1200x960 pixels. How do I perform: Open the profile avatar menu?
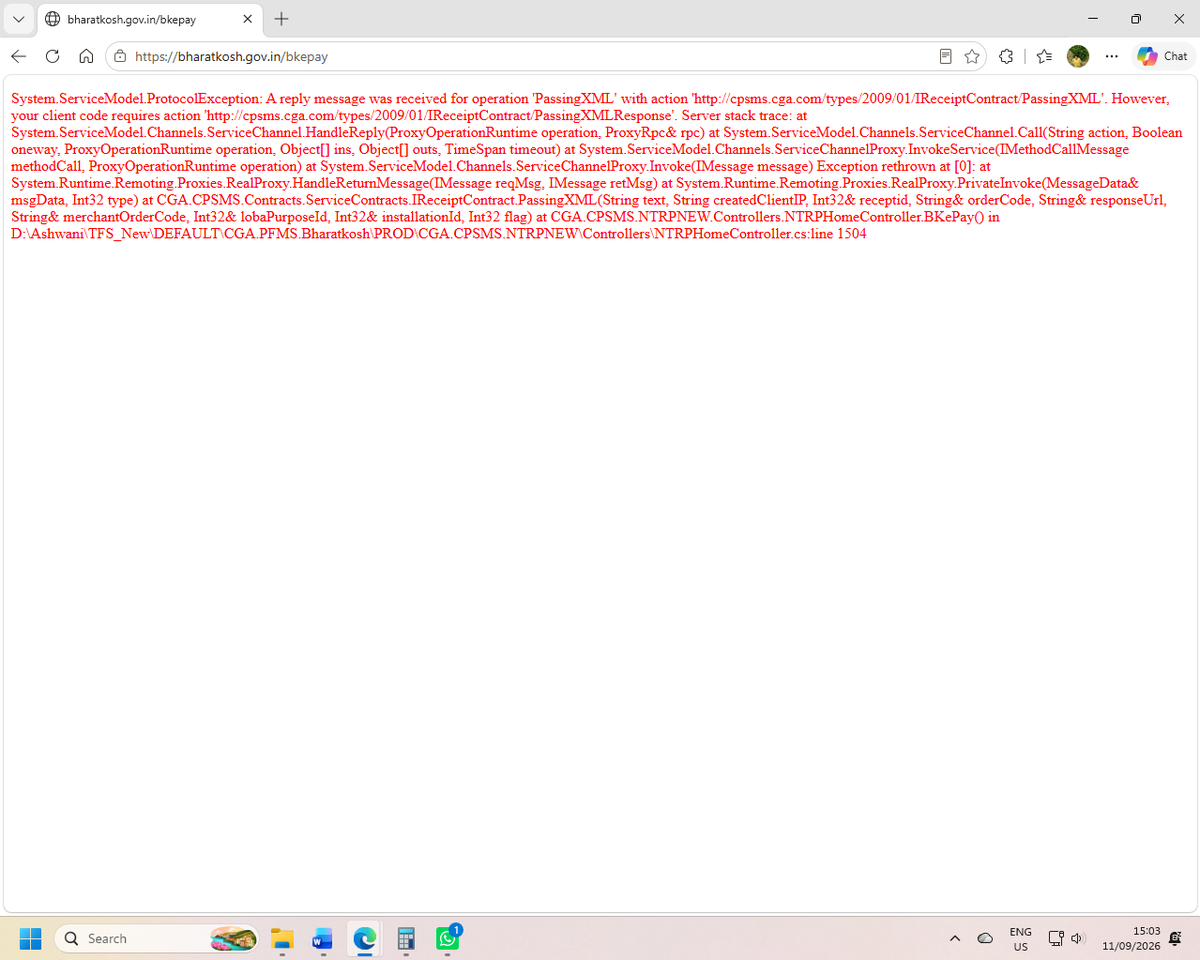(x=1078, y=57)
